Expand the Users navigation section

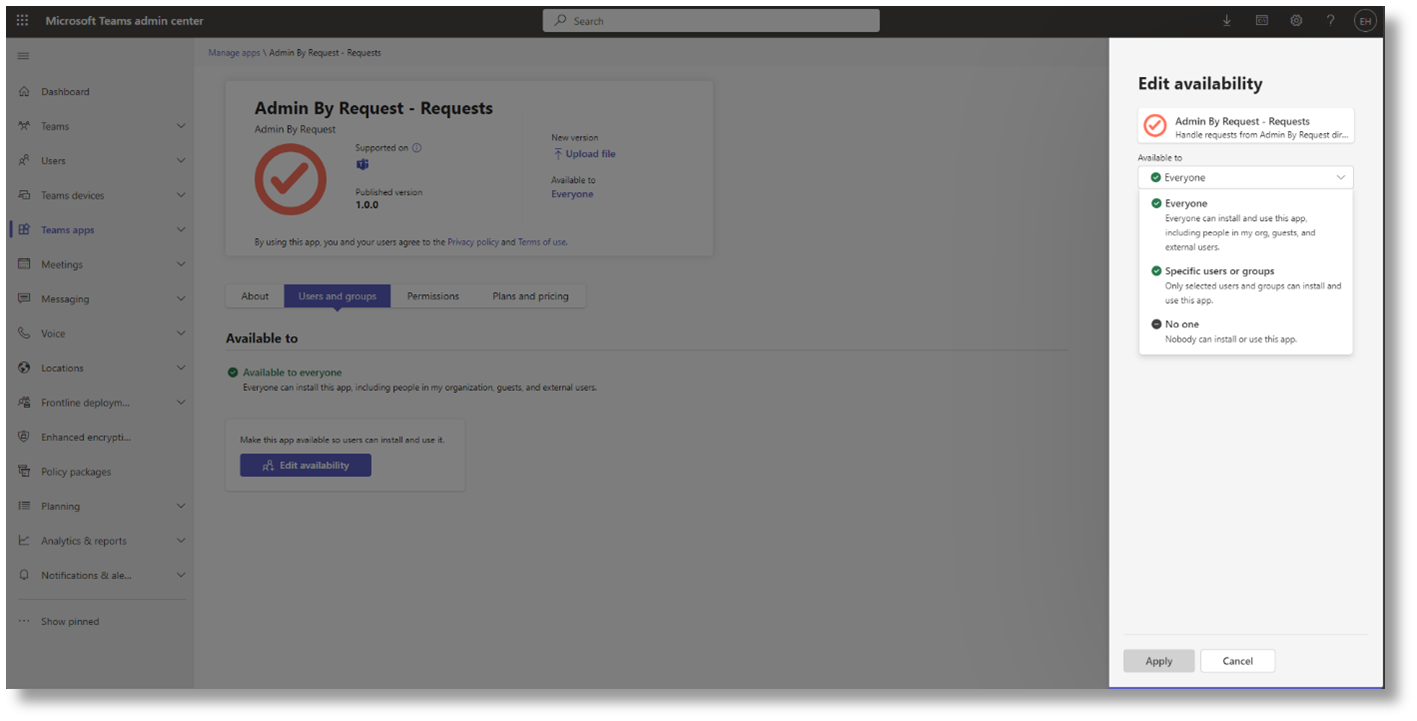[181, 161]
